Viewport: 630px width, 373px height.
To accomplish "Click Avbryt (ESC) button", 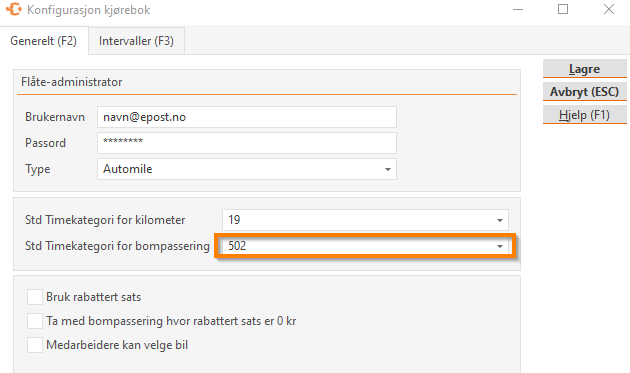I will point(585,92).
